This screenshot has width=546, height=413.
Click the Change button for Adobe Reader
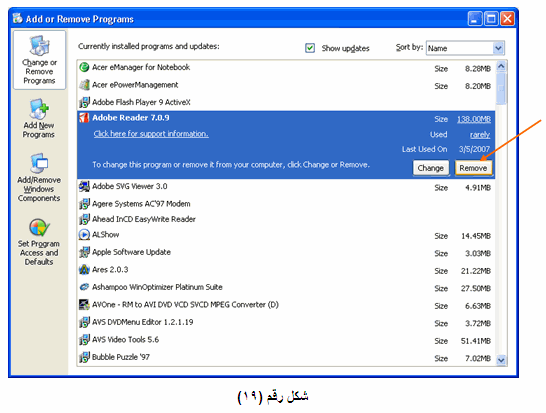[431, 168]
